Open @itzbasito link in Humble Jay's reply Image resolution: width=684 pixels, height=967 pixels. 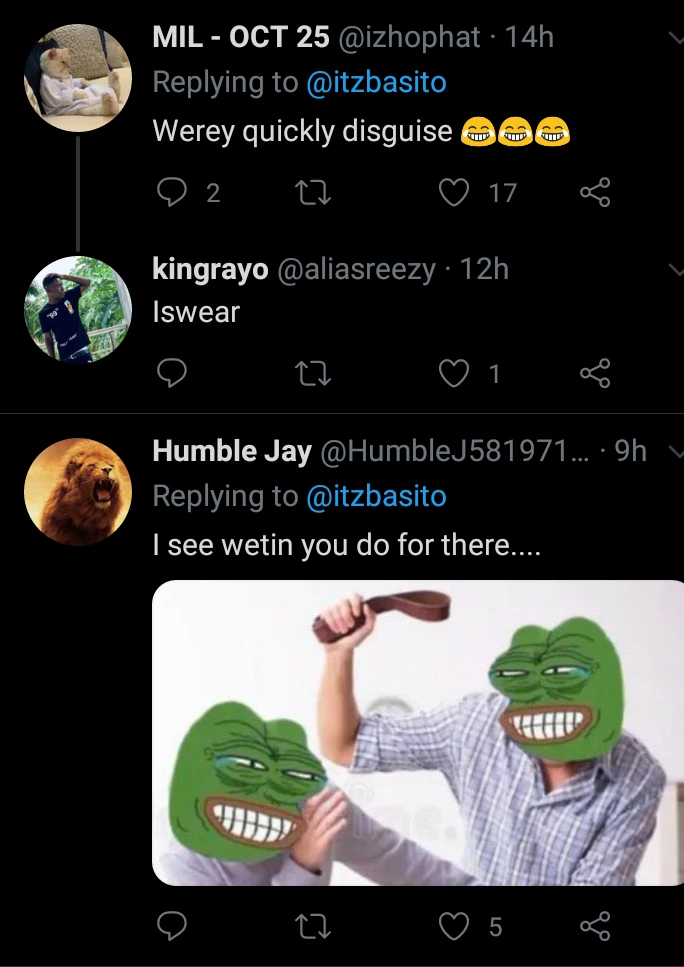[376, 497]
